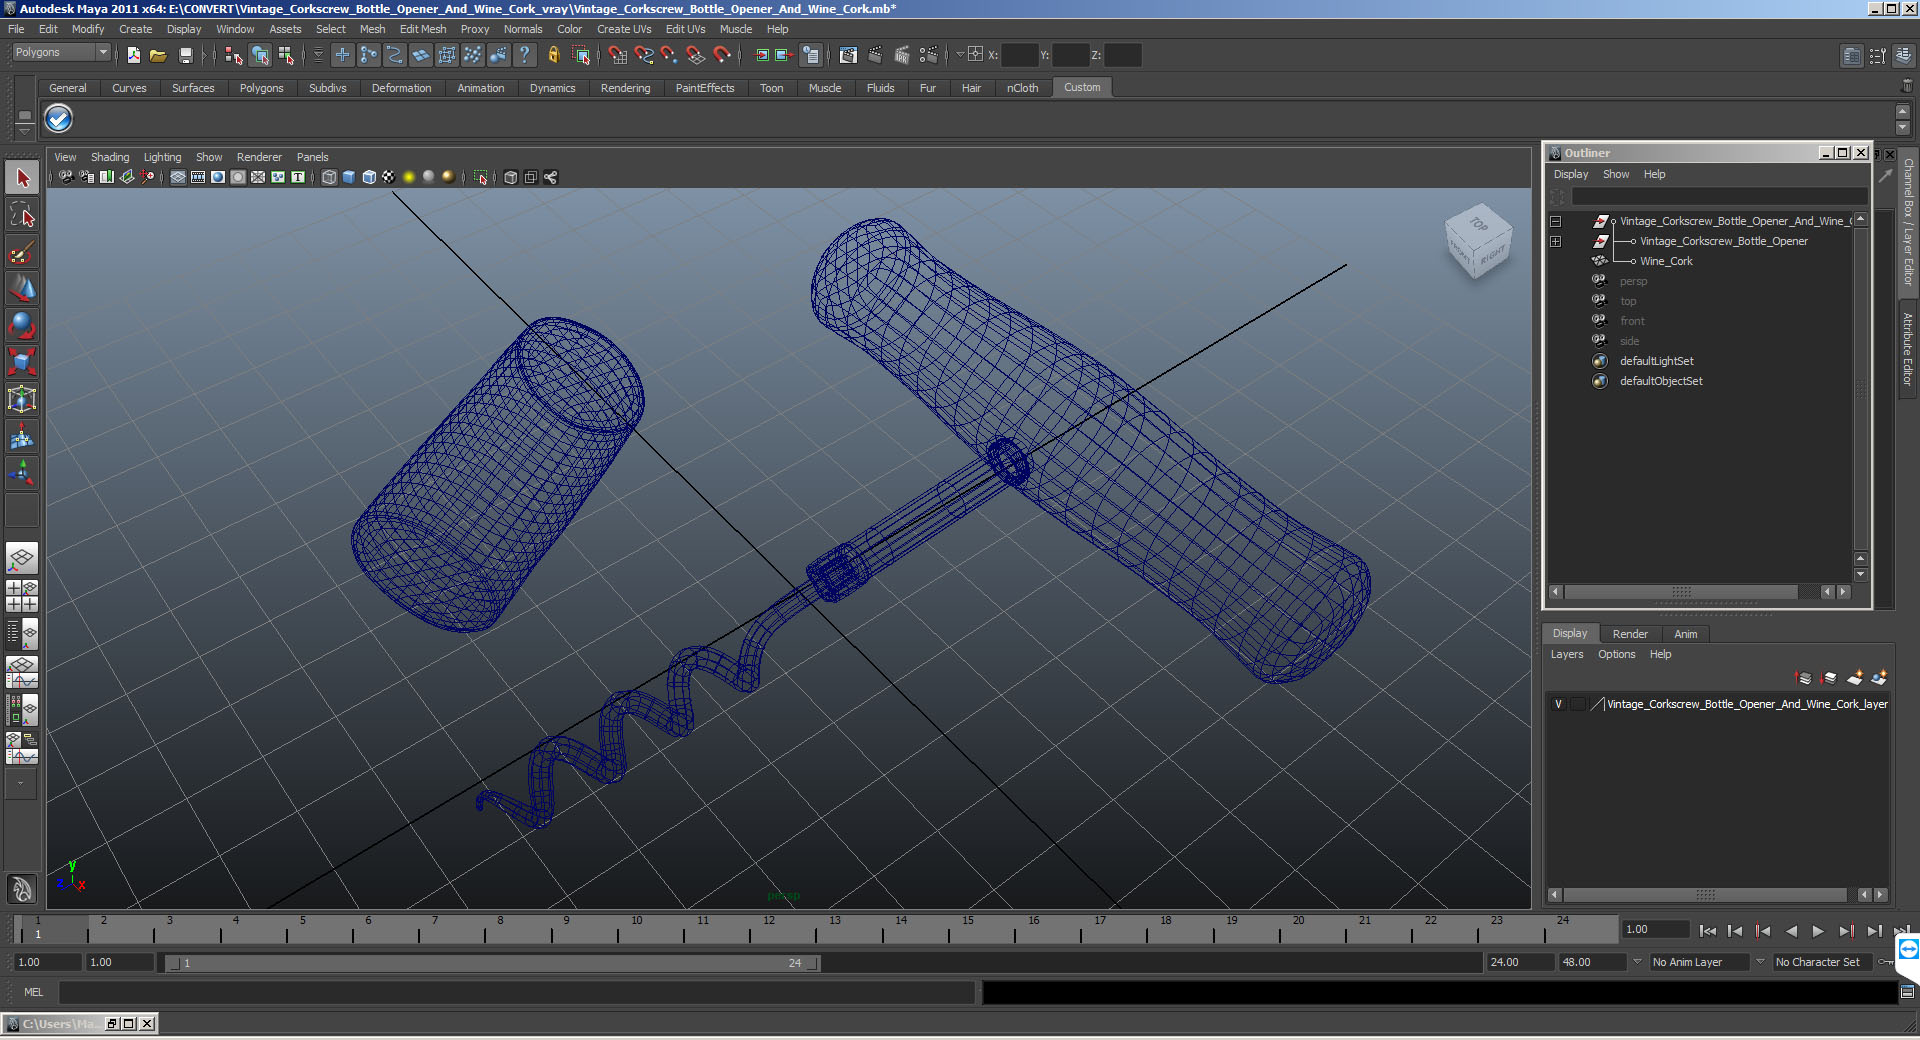Select the Show Manipulator tool
The width and height of the screenshot is (1920, 1040).
pos(22,472)
